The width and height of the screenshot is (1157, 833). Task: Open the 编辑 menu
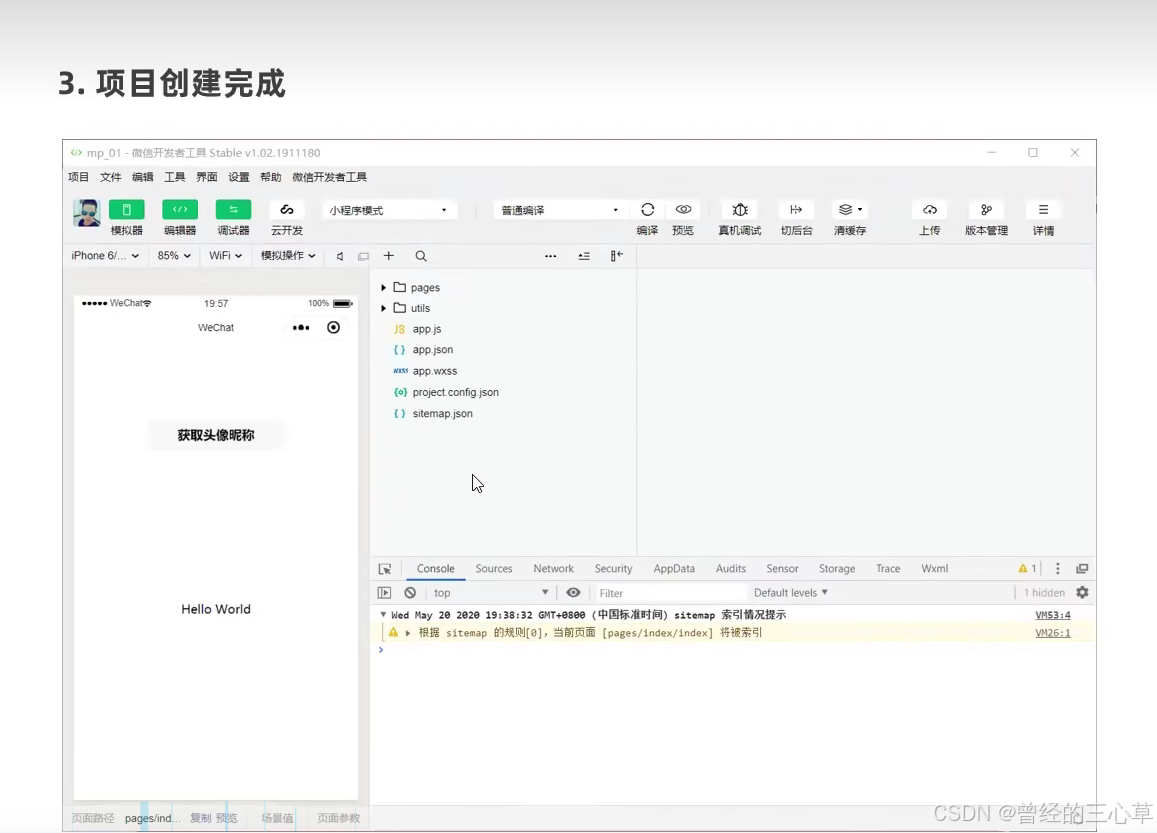tap(142, 177)
